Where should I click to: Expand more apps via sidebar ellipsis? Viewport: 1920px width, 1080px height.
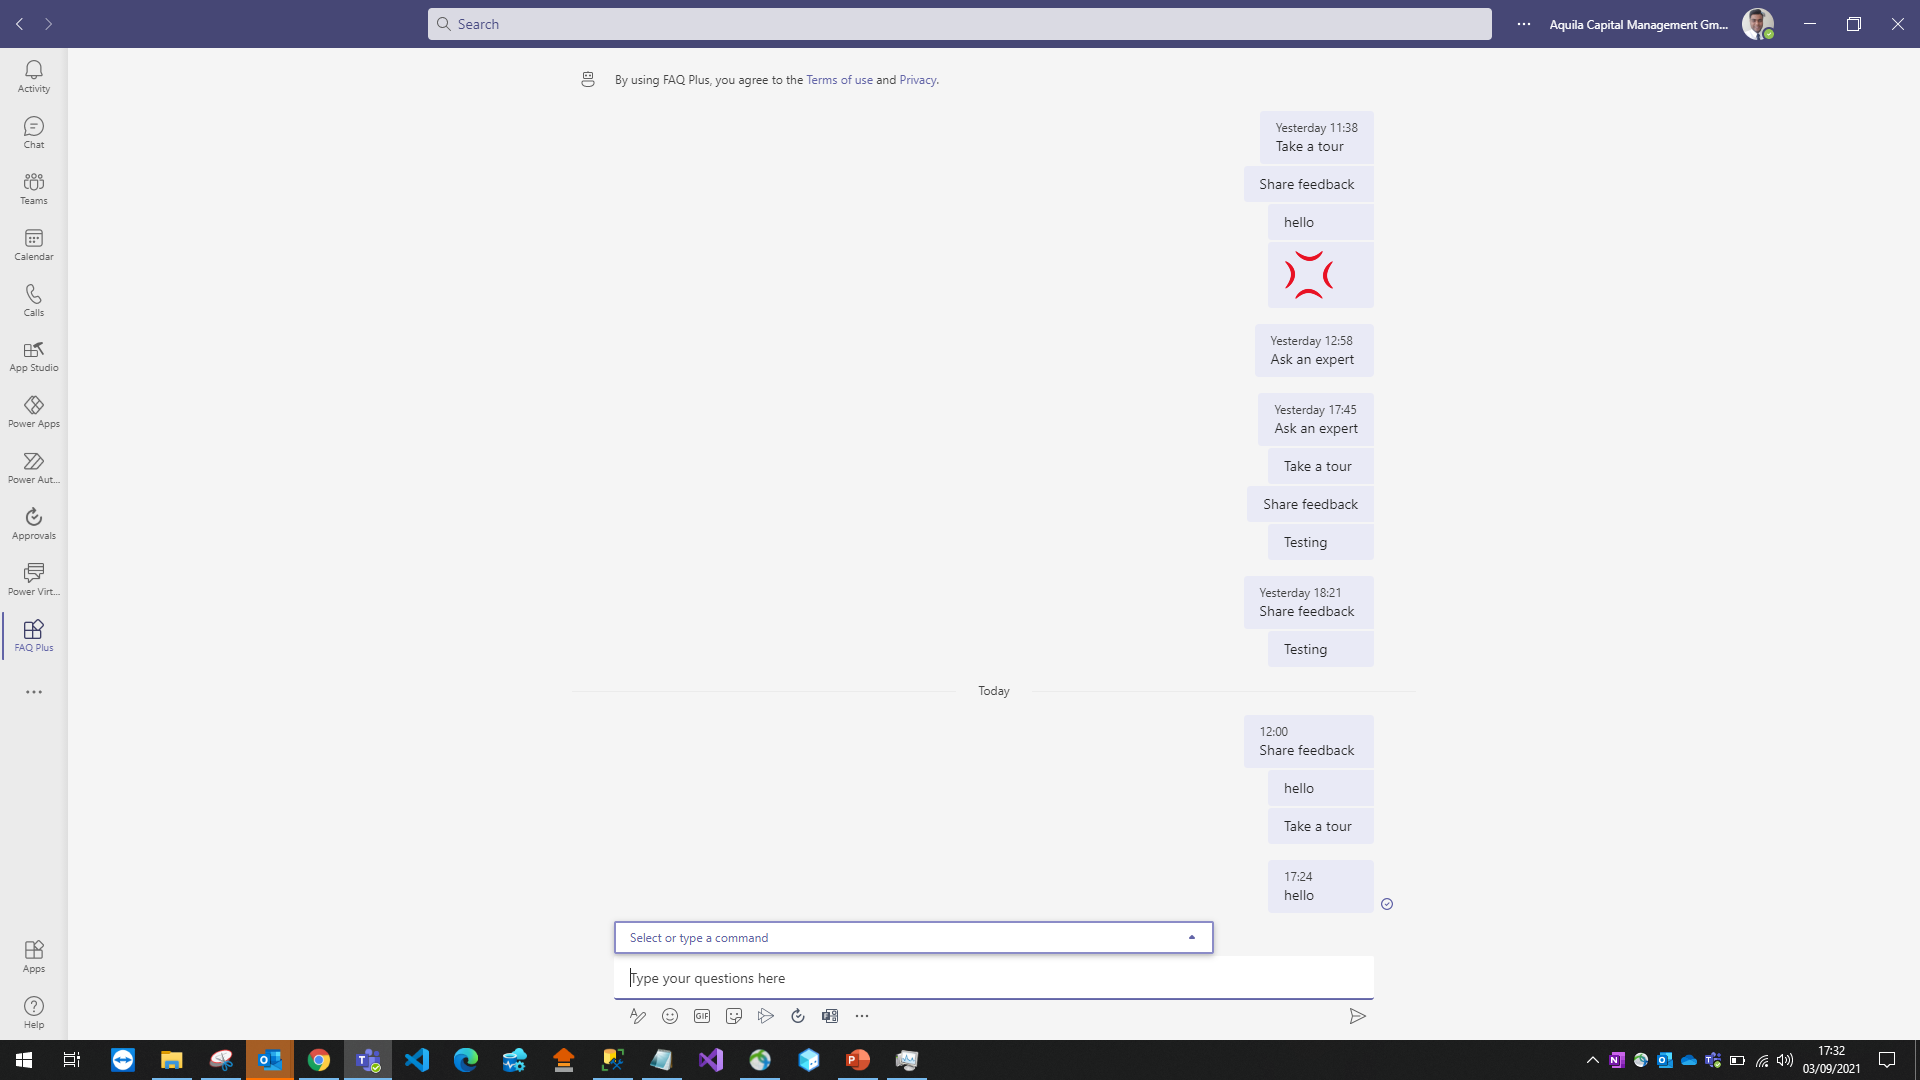(x=33, y=691)
